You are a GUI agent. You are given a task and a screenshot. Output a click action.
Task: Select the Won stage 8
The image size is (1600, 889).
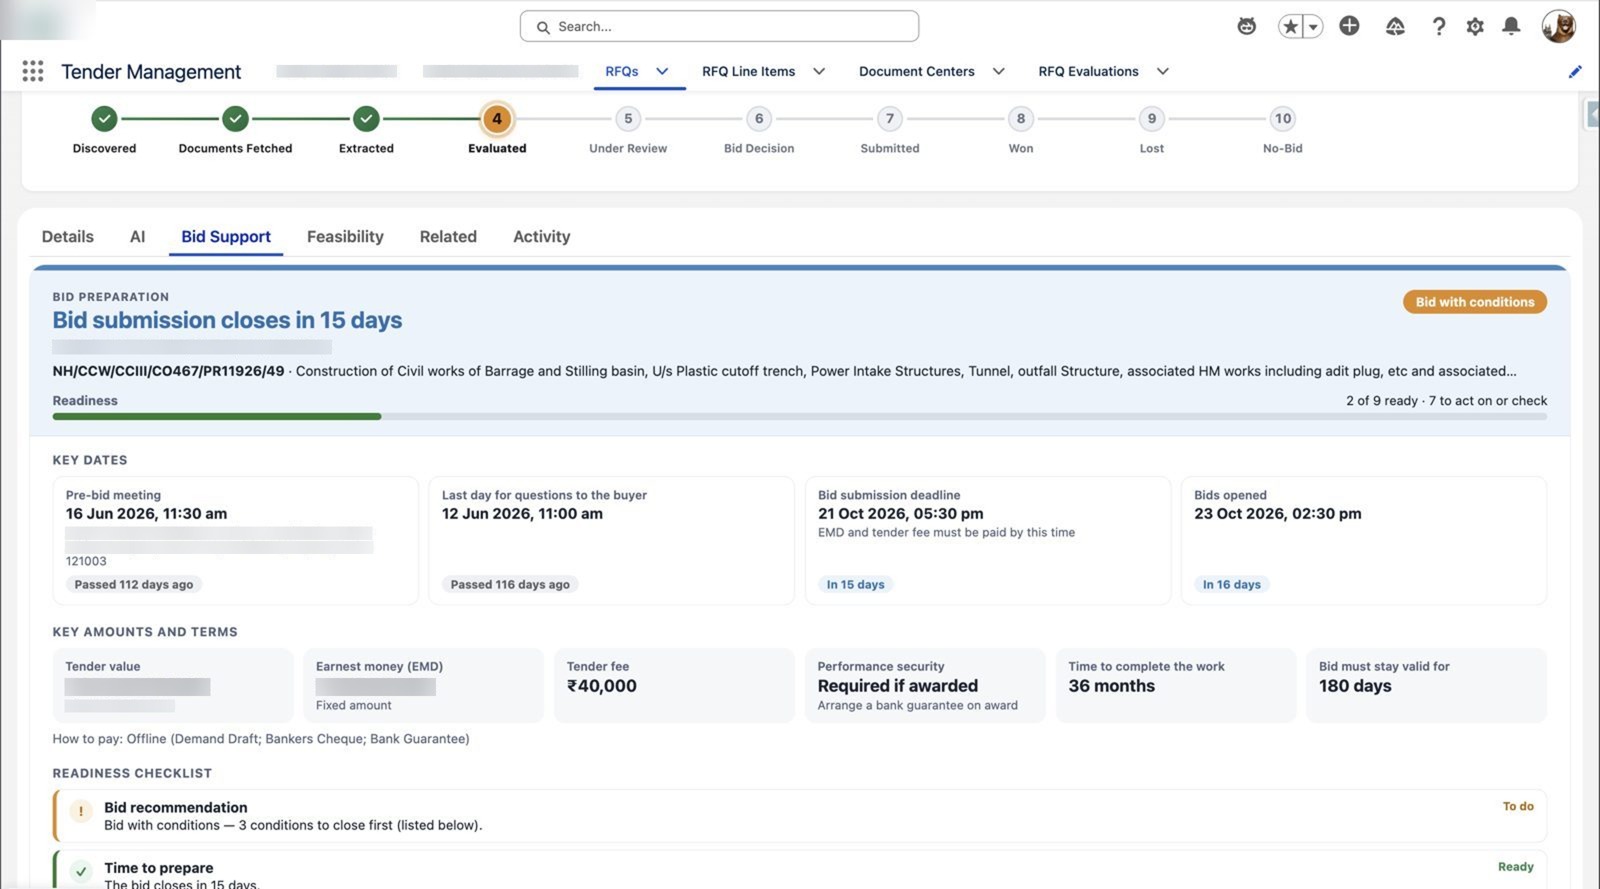(x=1021, y=119)
